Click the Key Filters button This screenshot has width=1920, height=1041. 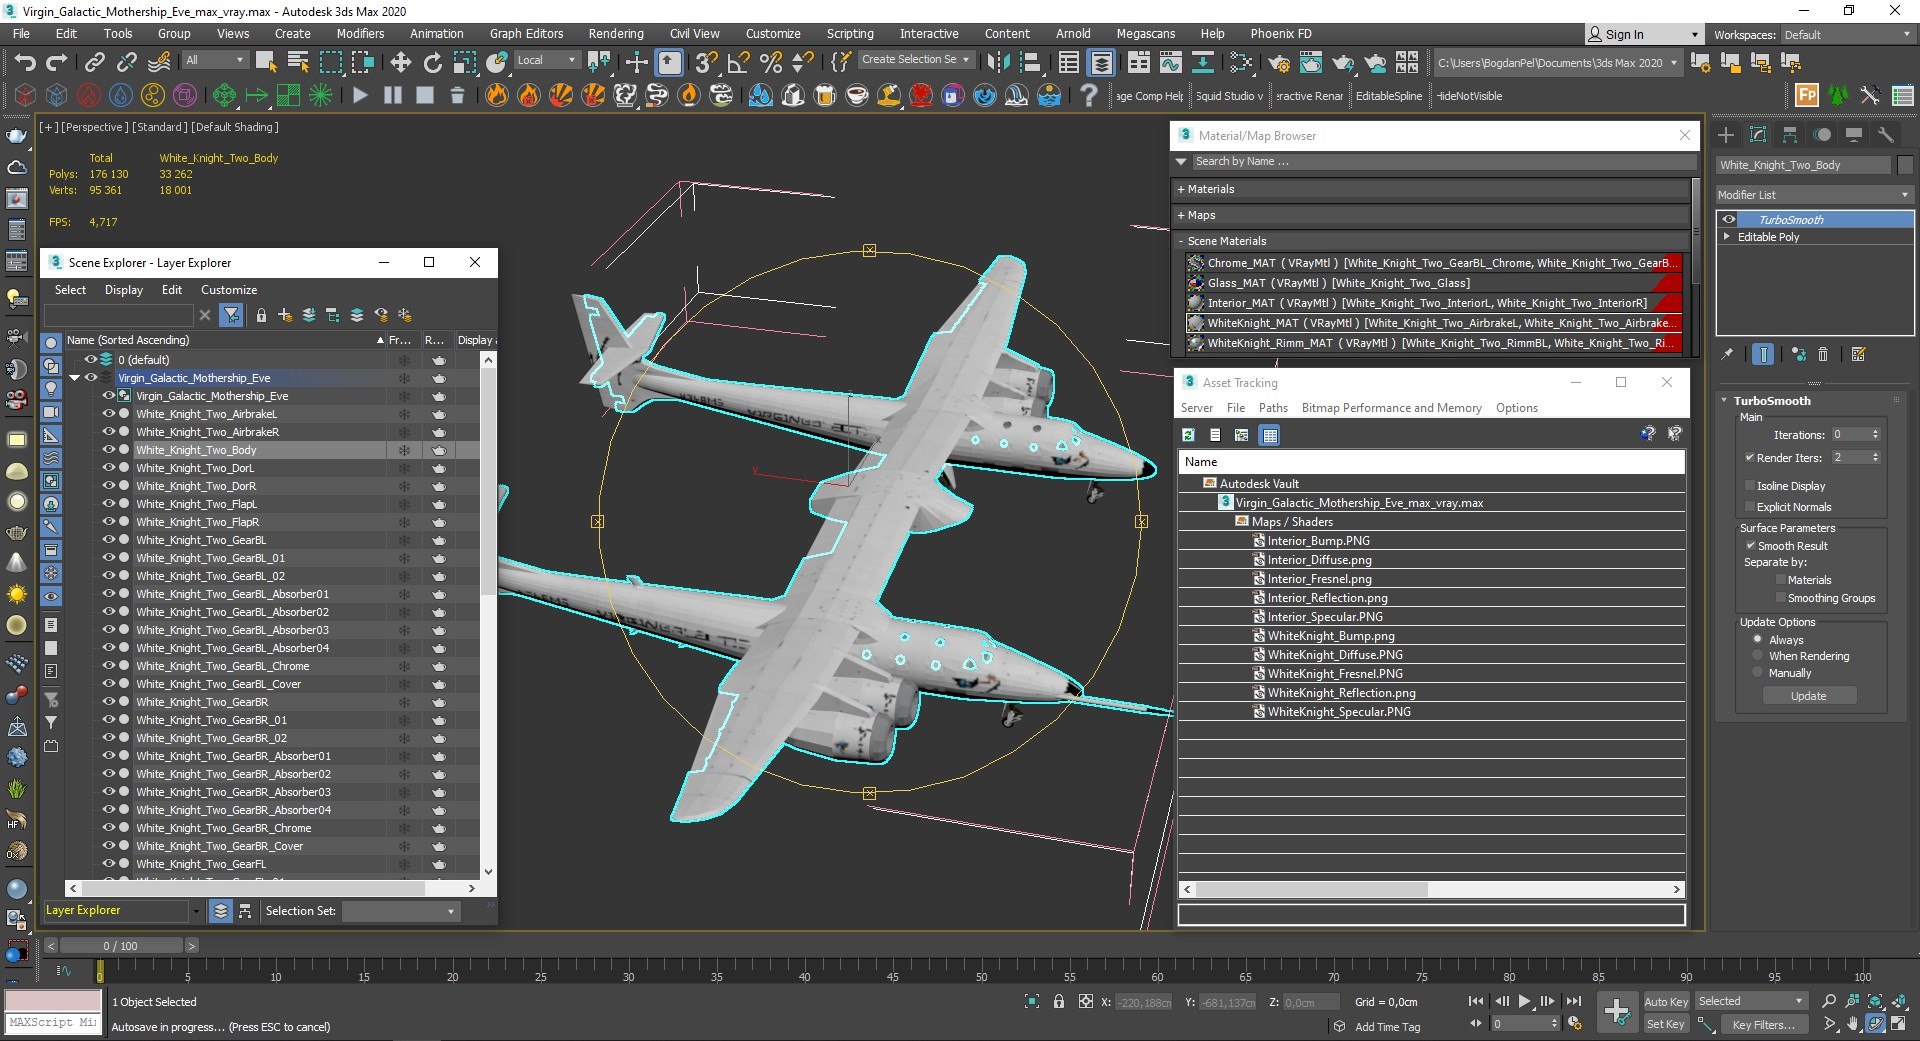tap(1763, 1024)
